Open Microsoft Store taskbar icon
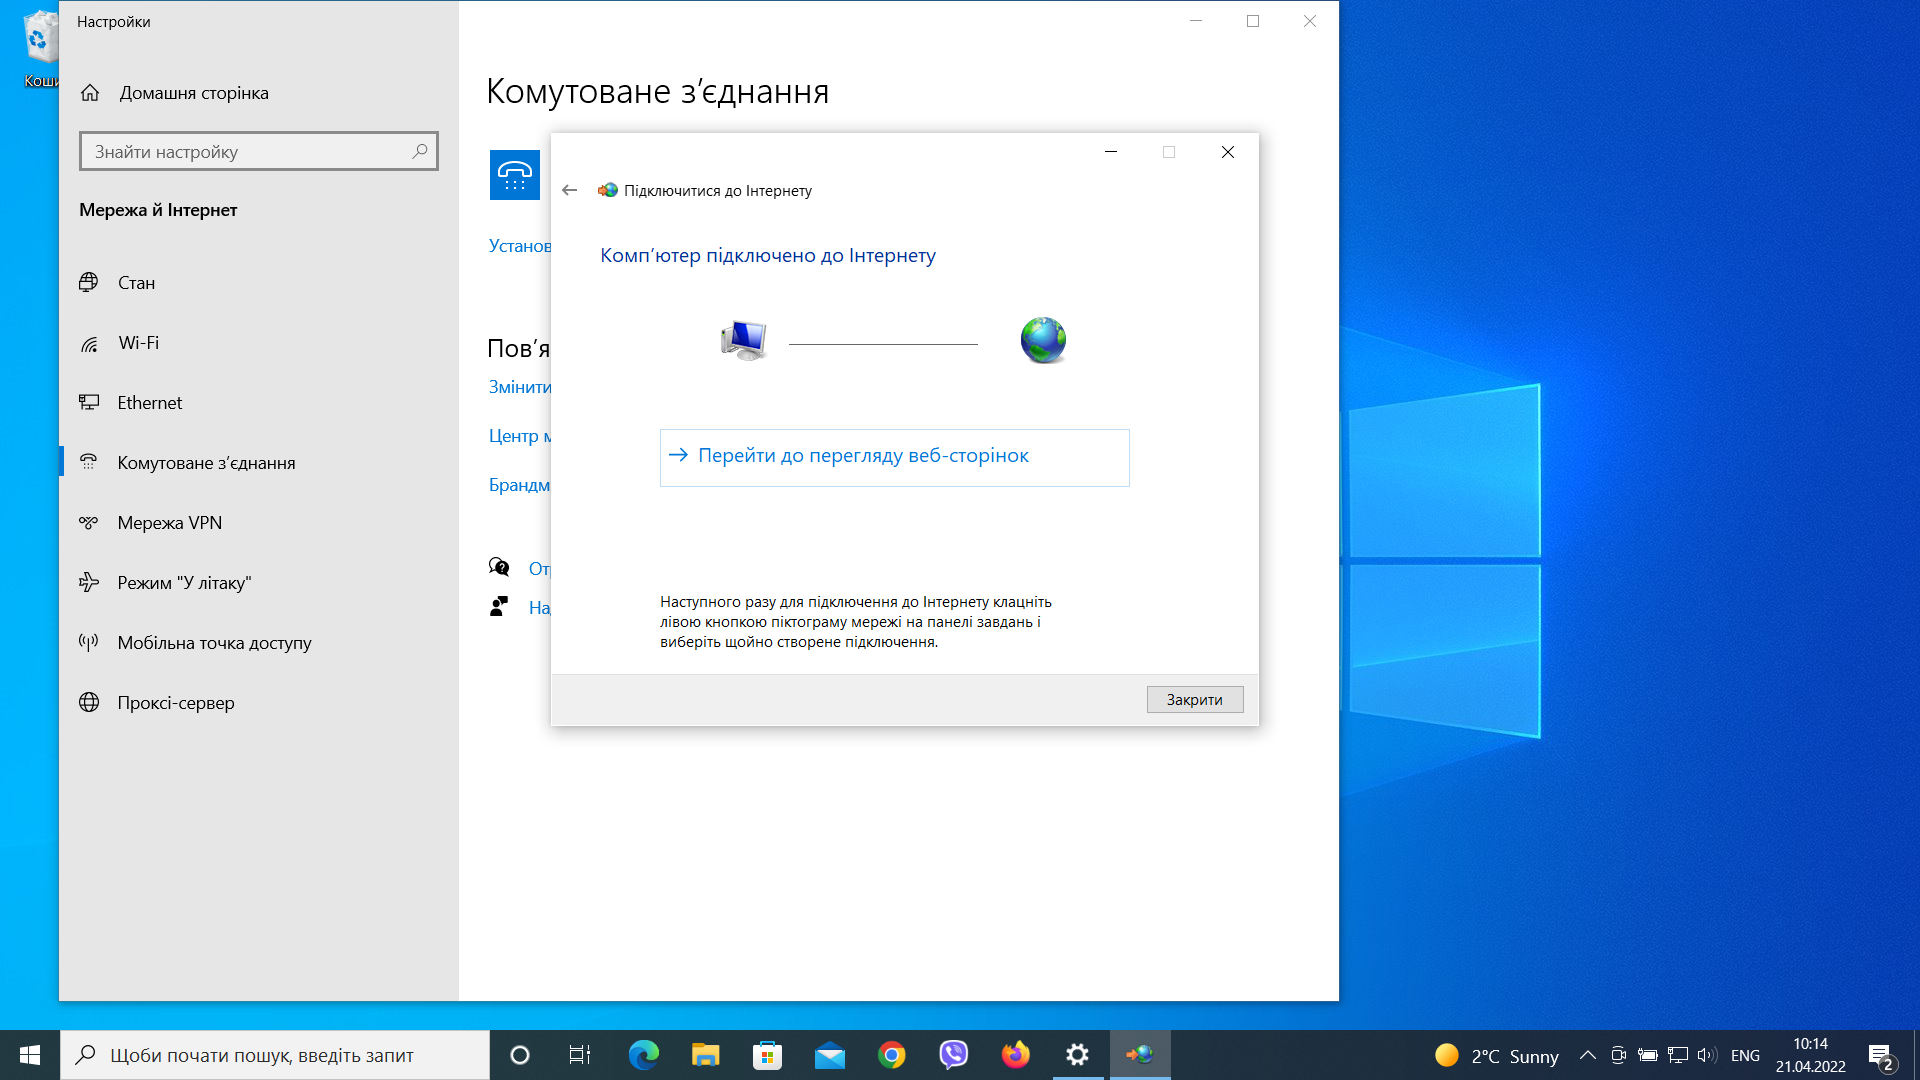Viewport: 1920px width, 1080px height. [x=767, y=1055]
